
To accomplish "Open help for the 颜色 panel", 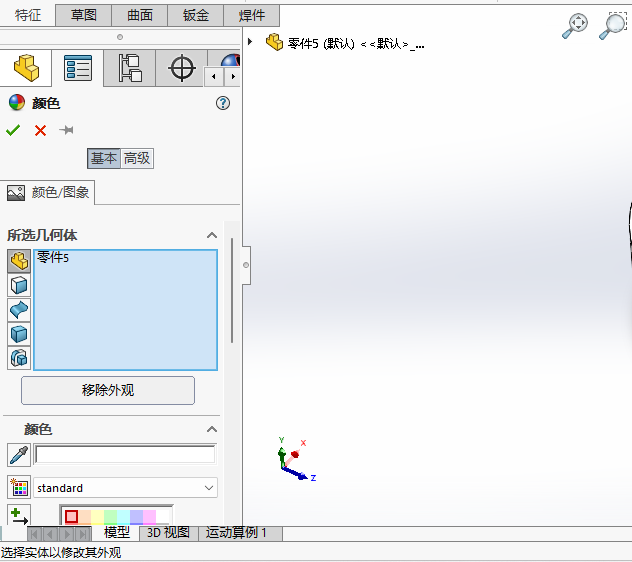I will 223,103.
